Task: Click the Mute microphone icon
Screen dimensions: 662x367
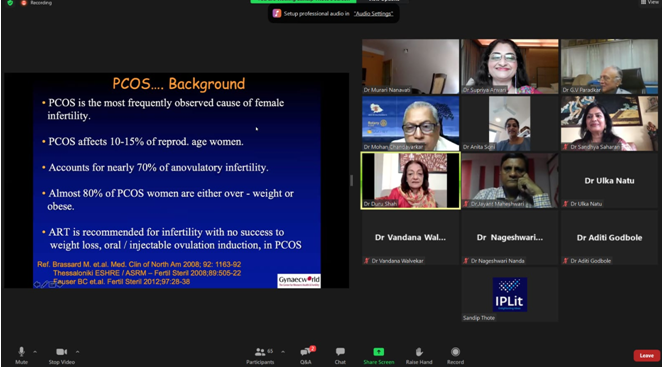Action: pyautogui.click(x=21, y=351)
